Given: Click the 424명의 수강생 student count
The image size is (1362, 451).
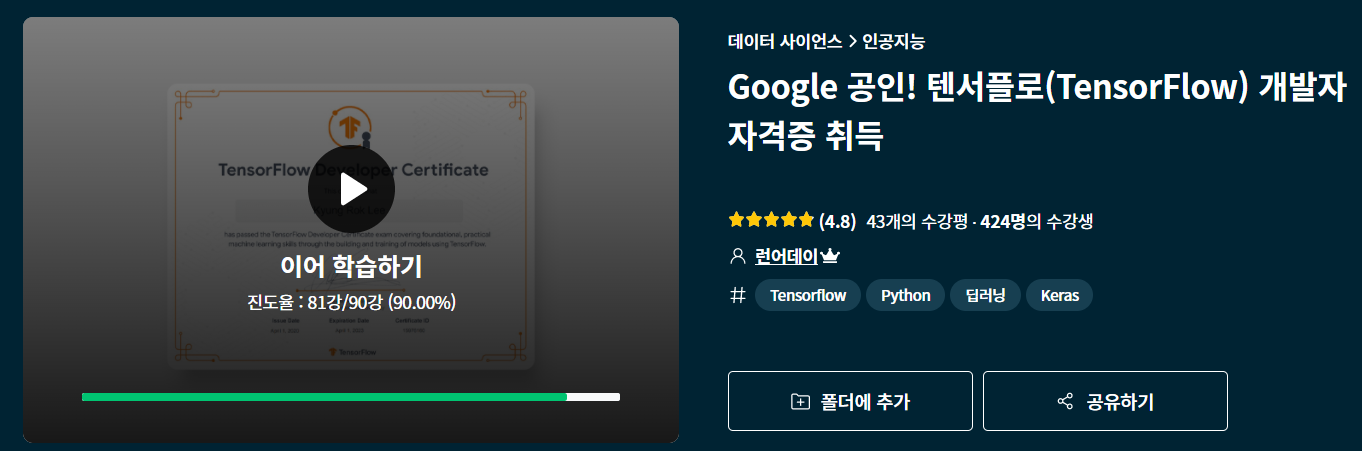Looking at the screenshot, I should [x=1036, y=221].
